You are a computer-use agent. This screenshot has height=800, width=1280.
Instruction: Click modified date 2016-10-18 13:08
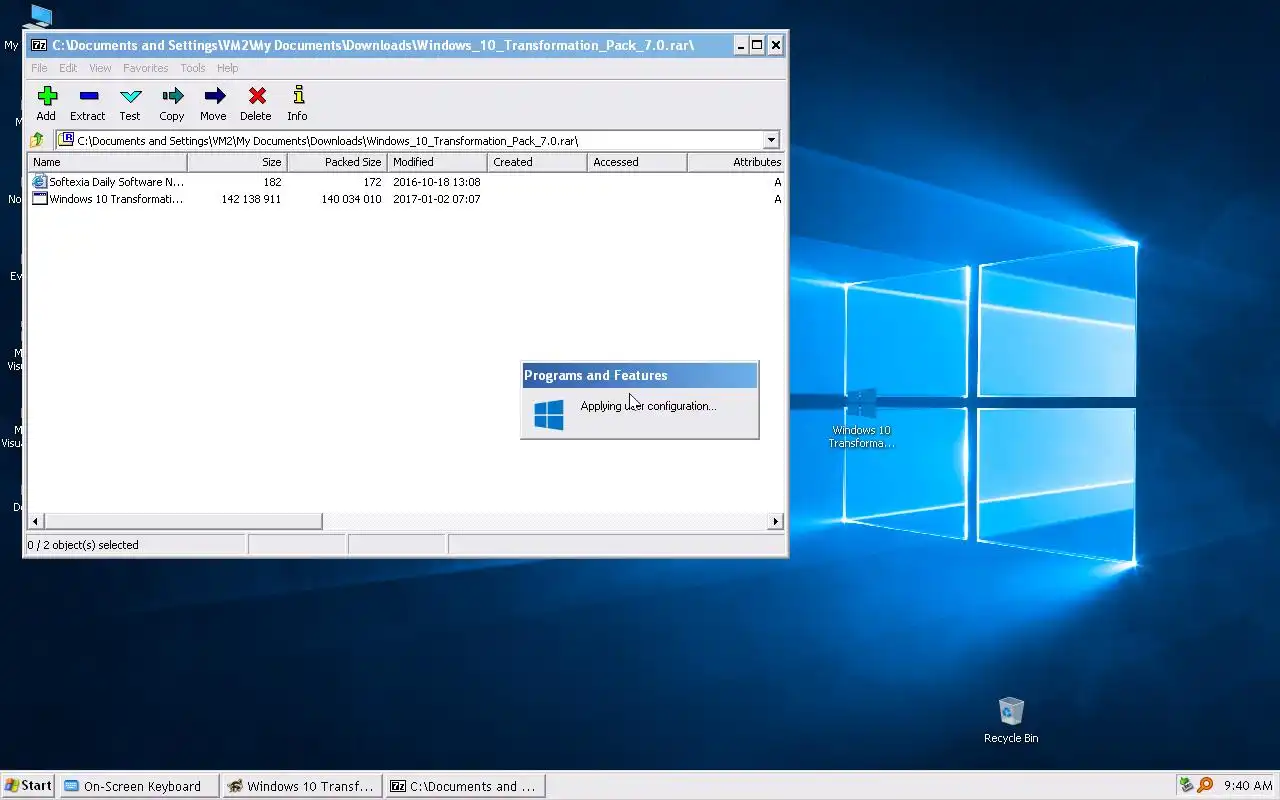[437, 182]
